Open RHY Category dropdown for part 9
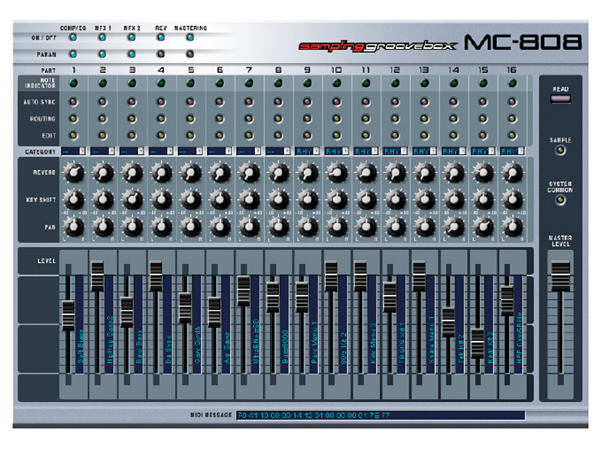600x450 pixels. (x=307, y=152)
